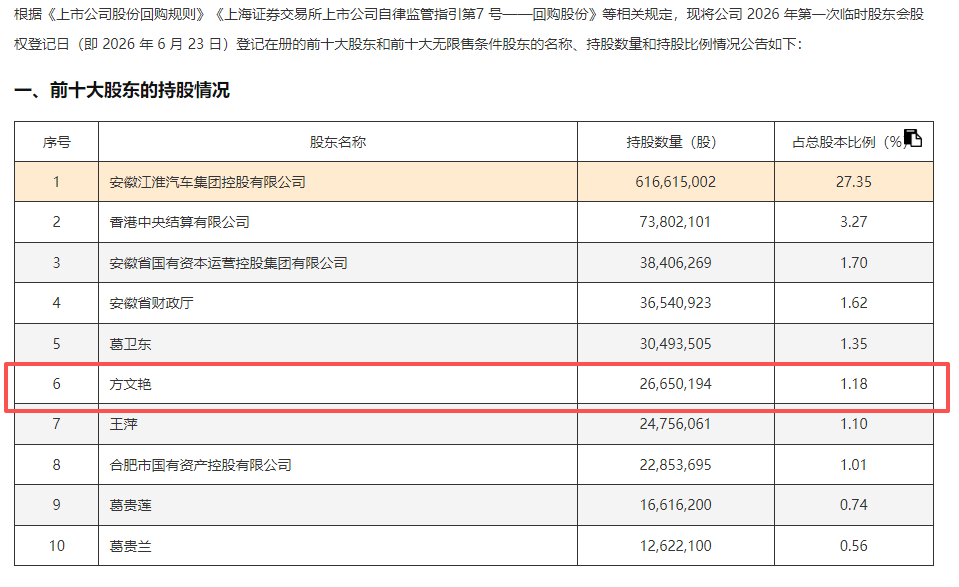Click the percentage value 1.62
The height and width of the screenshot is (587, 959).
854,303
